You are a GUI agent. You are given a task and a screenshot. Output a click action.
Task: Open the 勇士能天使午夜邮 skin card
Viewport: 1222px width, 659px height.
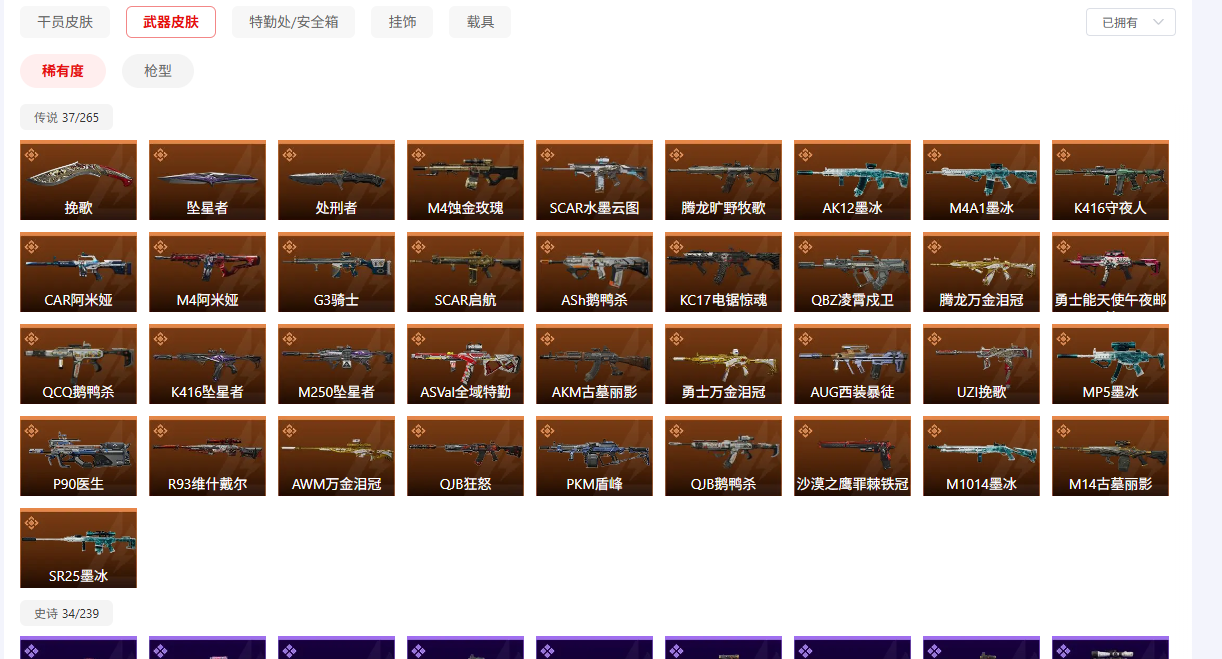coord(1110,272)
